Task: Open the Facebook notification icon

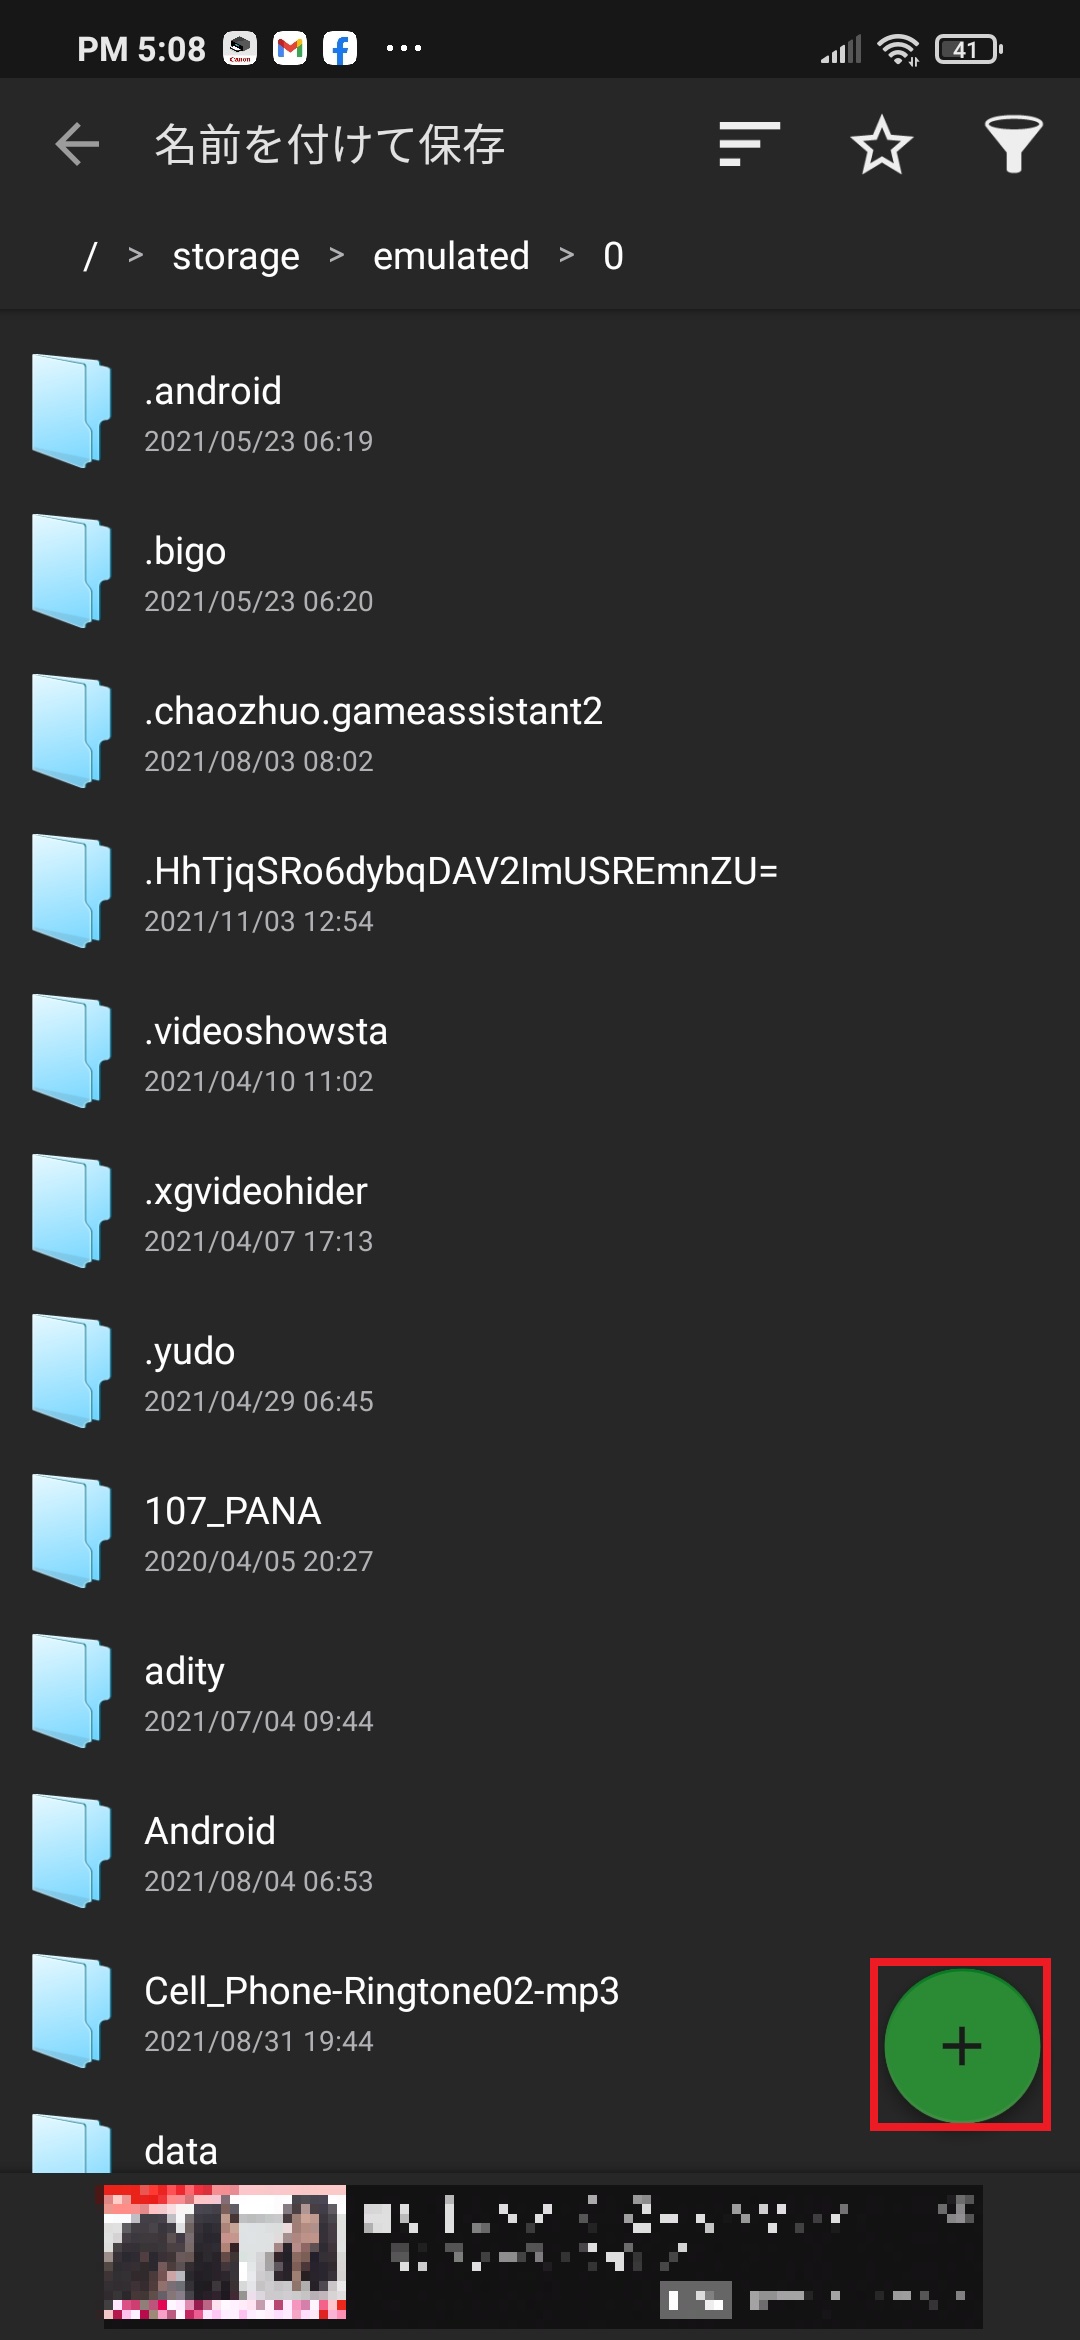Action: (340, 48)
